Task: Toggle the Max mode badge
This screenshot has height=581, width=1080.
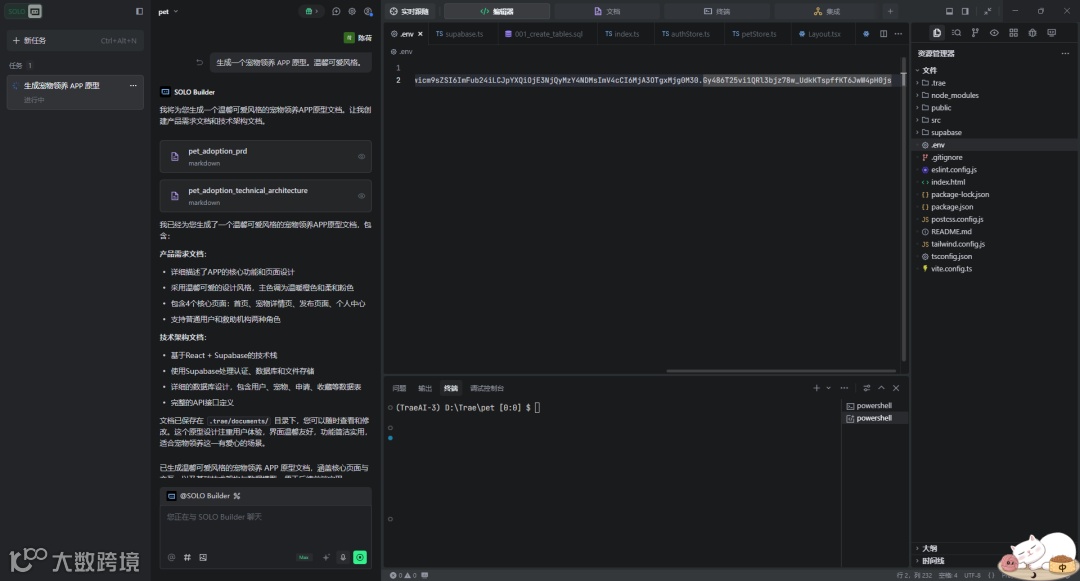Action: [304, 557]
